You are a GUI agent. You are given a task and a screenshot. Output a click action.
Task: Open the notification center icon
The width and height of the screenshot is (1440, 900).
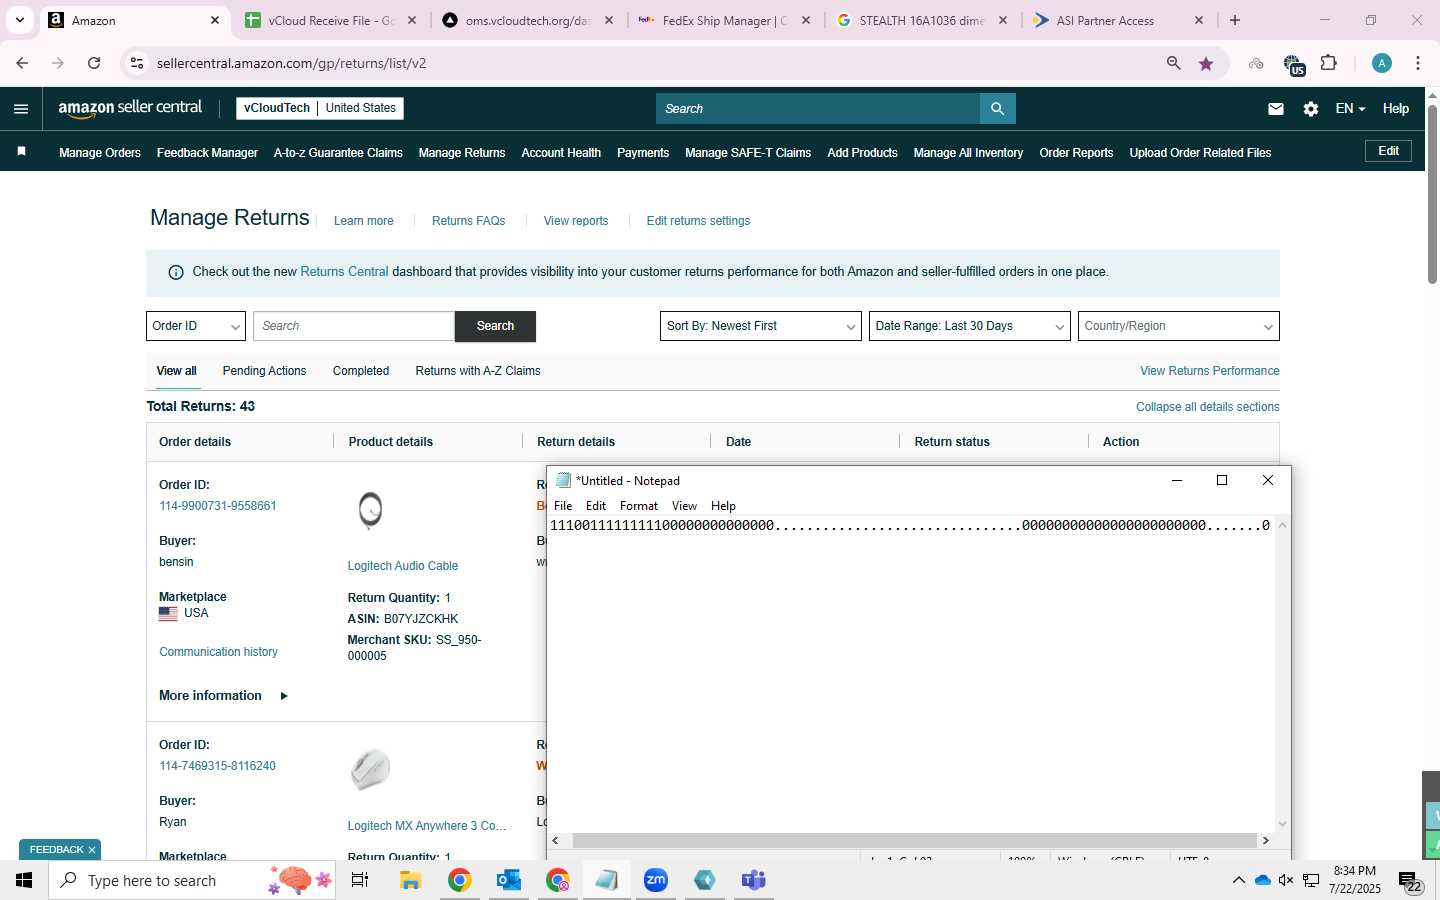[x=1410, y=881]
